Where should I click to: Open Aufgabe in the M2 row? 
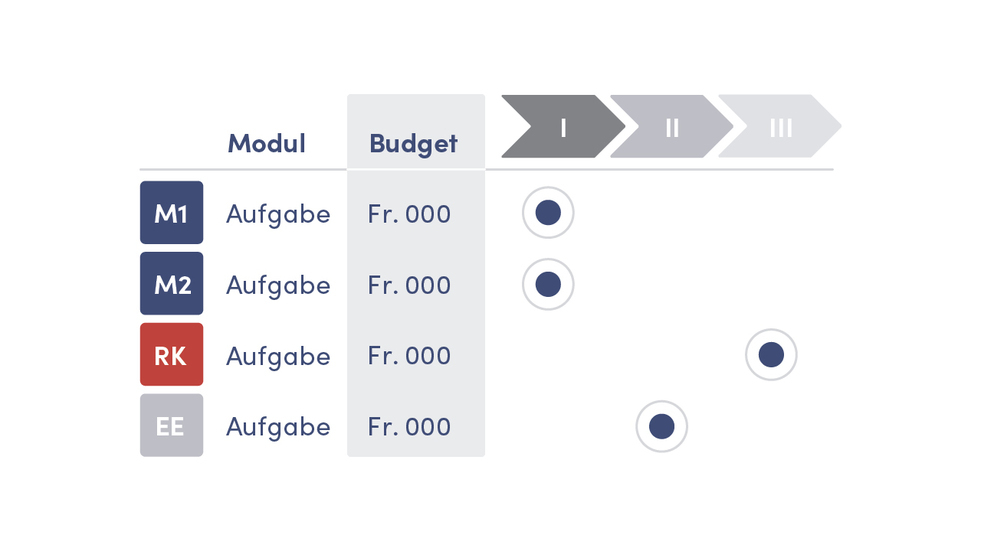(278, 285)
